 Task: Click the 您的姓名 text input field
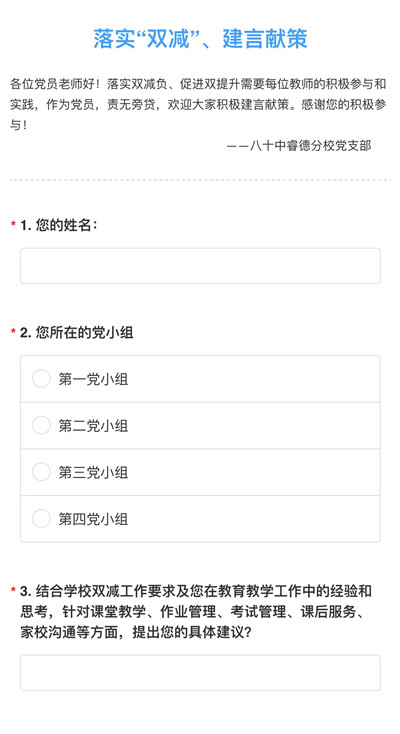pyautogui.click(x=200, y=266)
